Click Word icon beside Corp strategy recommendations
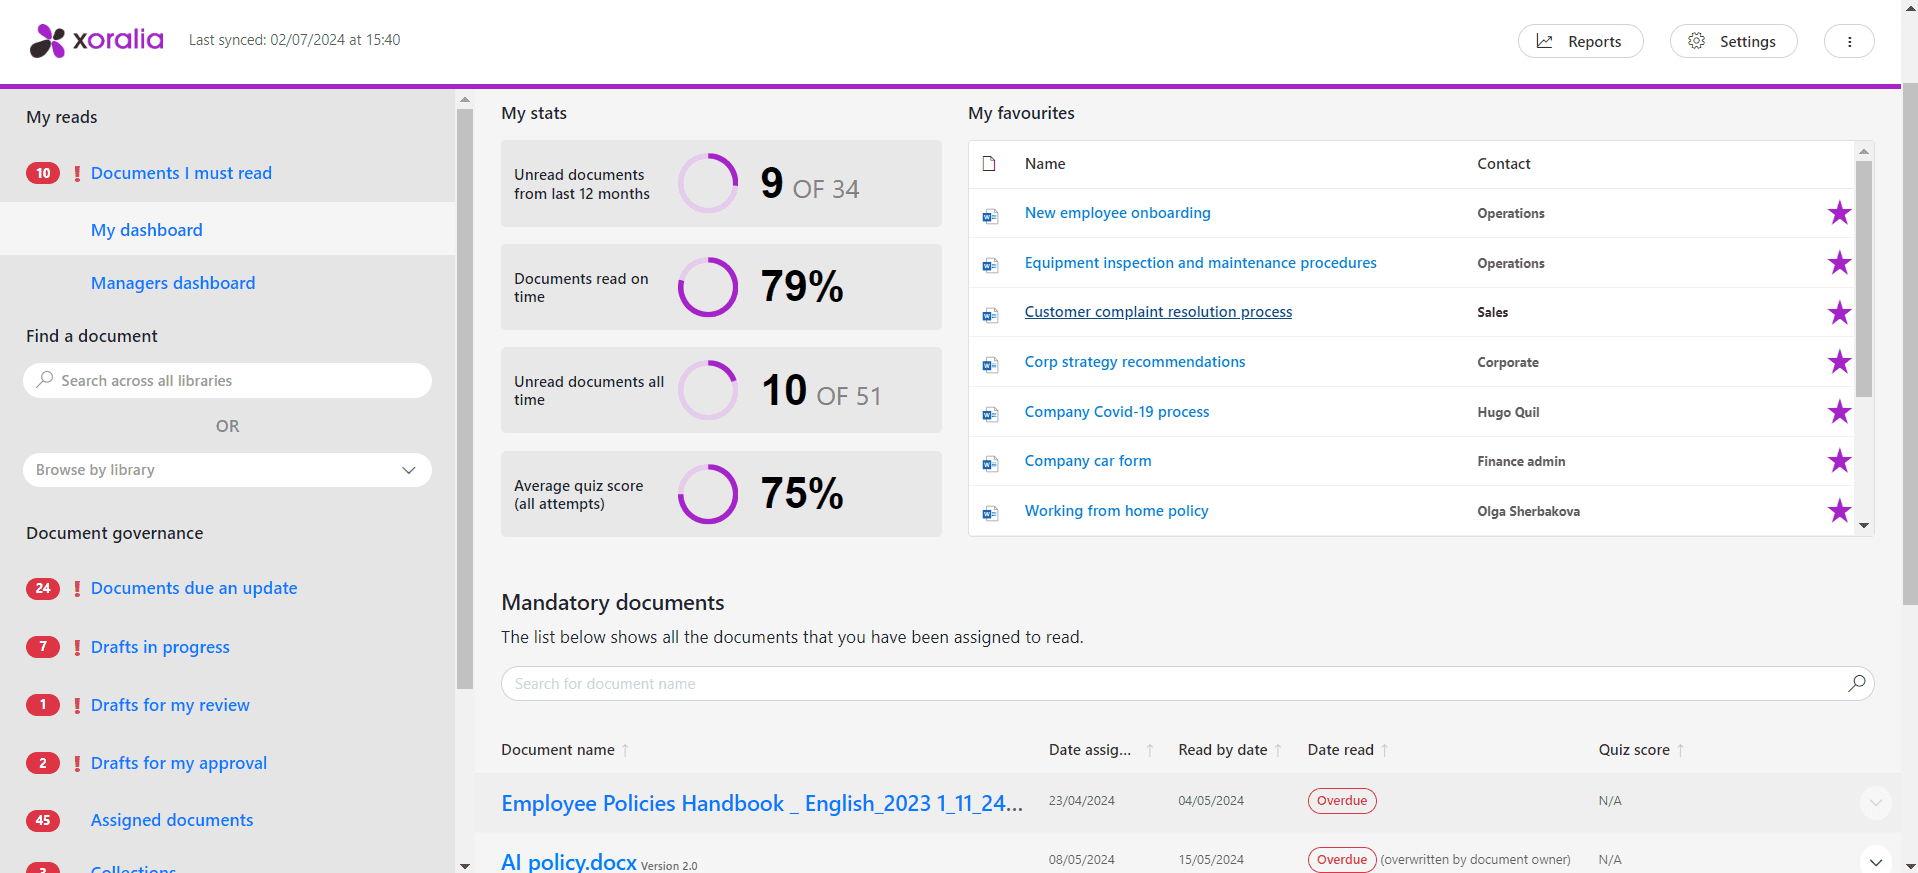 (x=990, y=363)
